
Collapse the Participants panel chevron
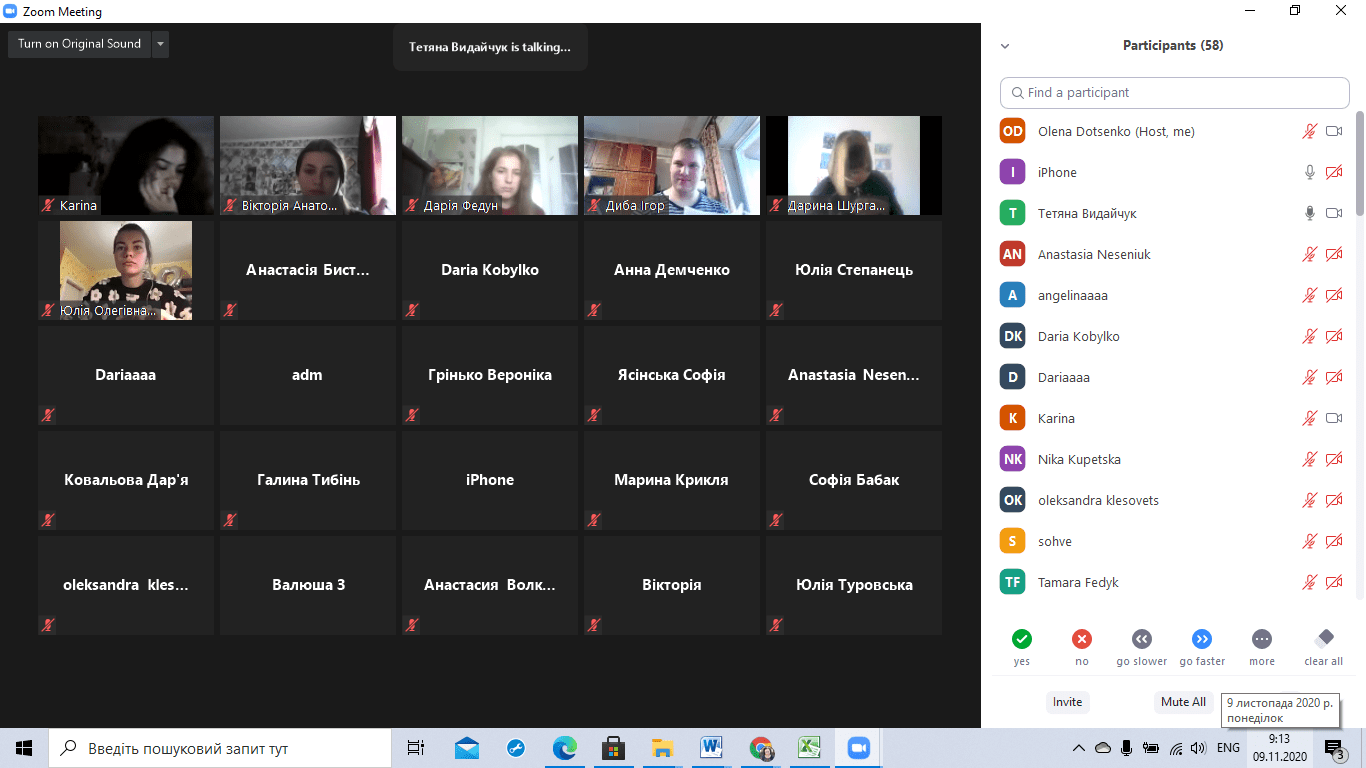click(x=1005, y=46)
